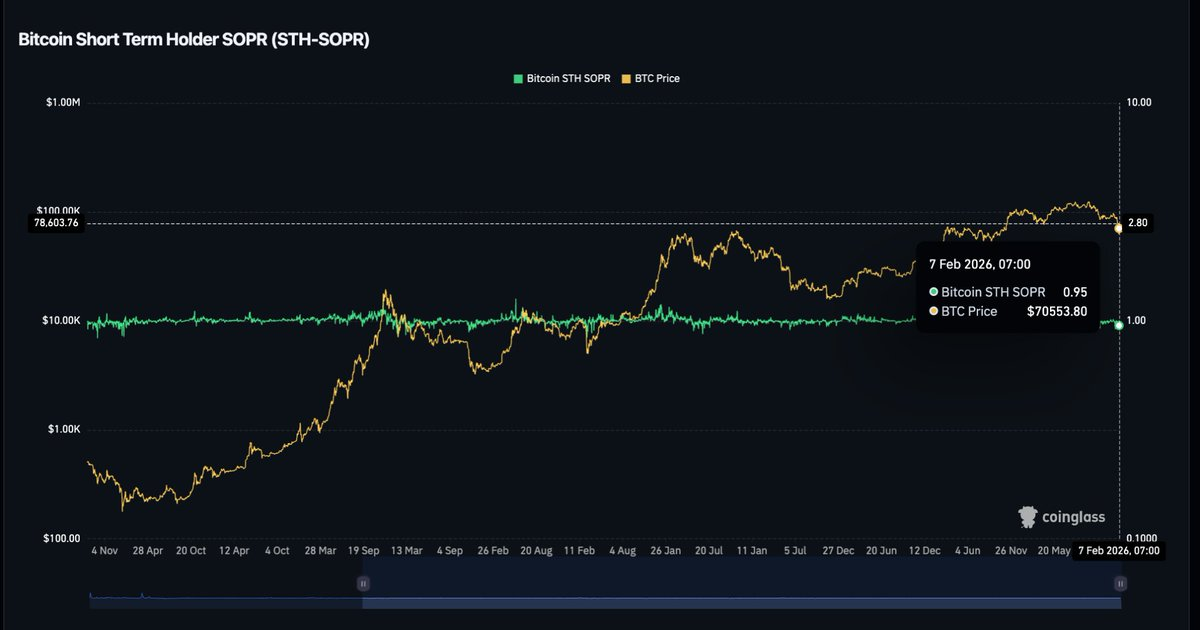Click the coinglass logo watermark
This screenshot has height=630, width=1200.
(x=1061, y=516)
